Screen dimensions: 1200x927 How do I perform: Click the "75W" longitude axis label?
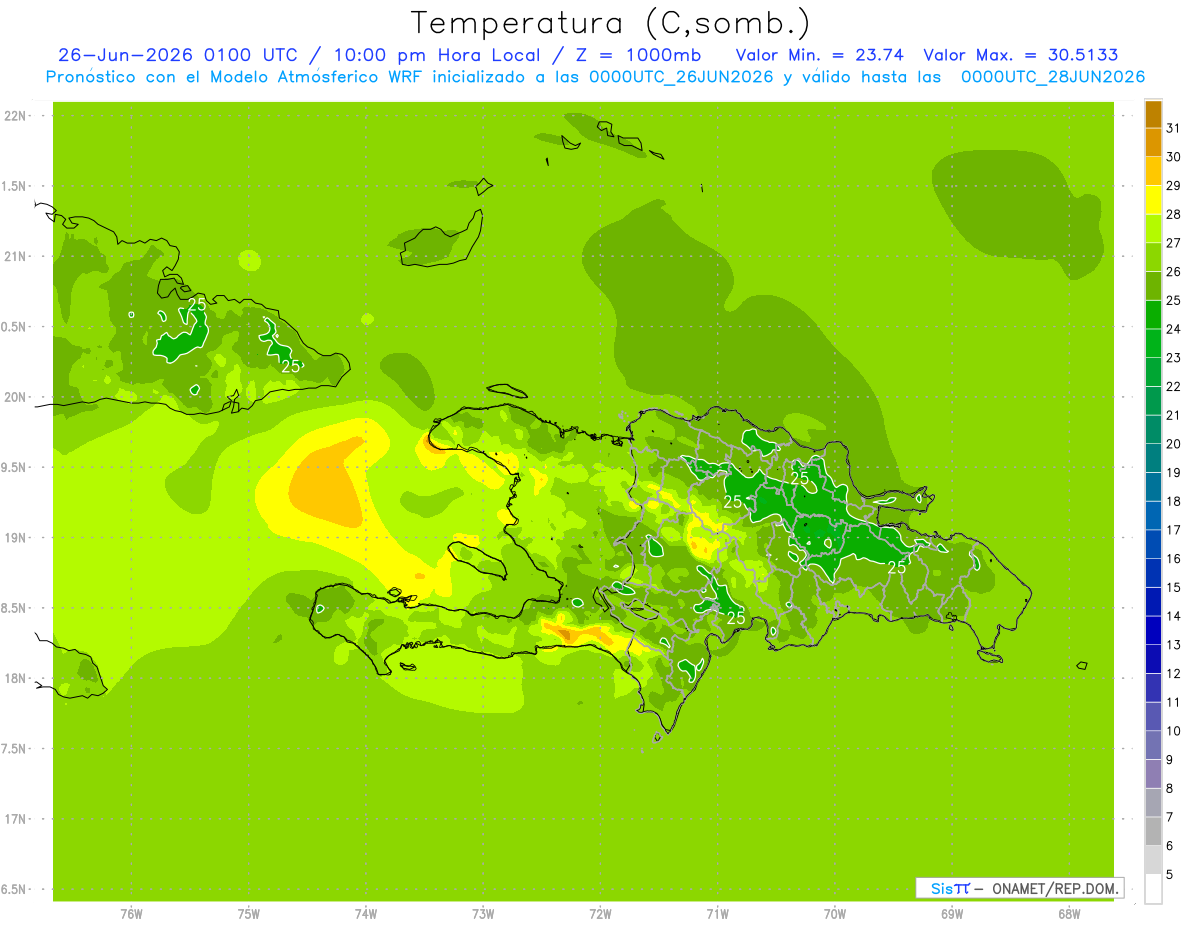(249, 914)
